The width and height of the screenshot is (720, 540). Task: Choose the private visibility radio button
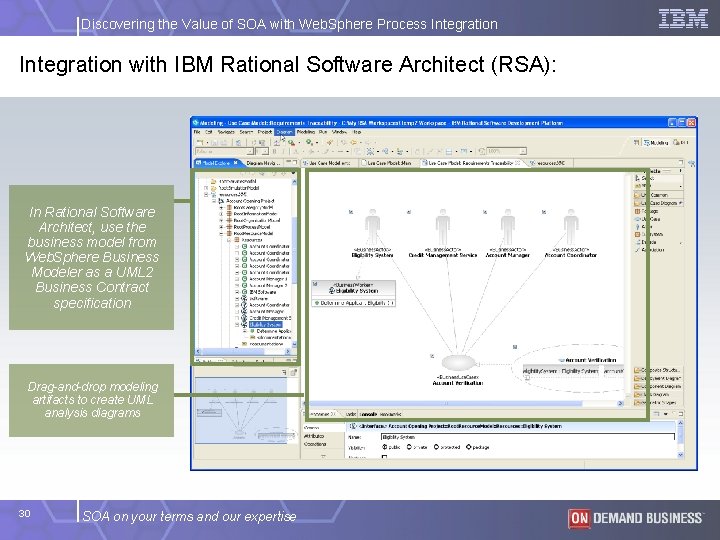pos(409,447)
